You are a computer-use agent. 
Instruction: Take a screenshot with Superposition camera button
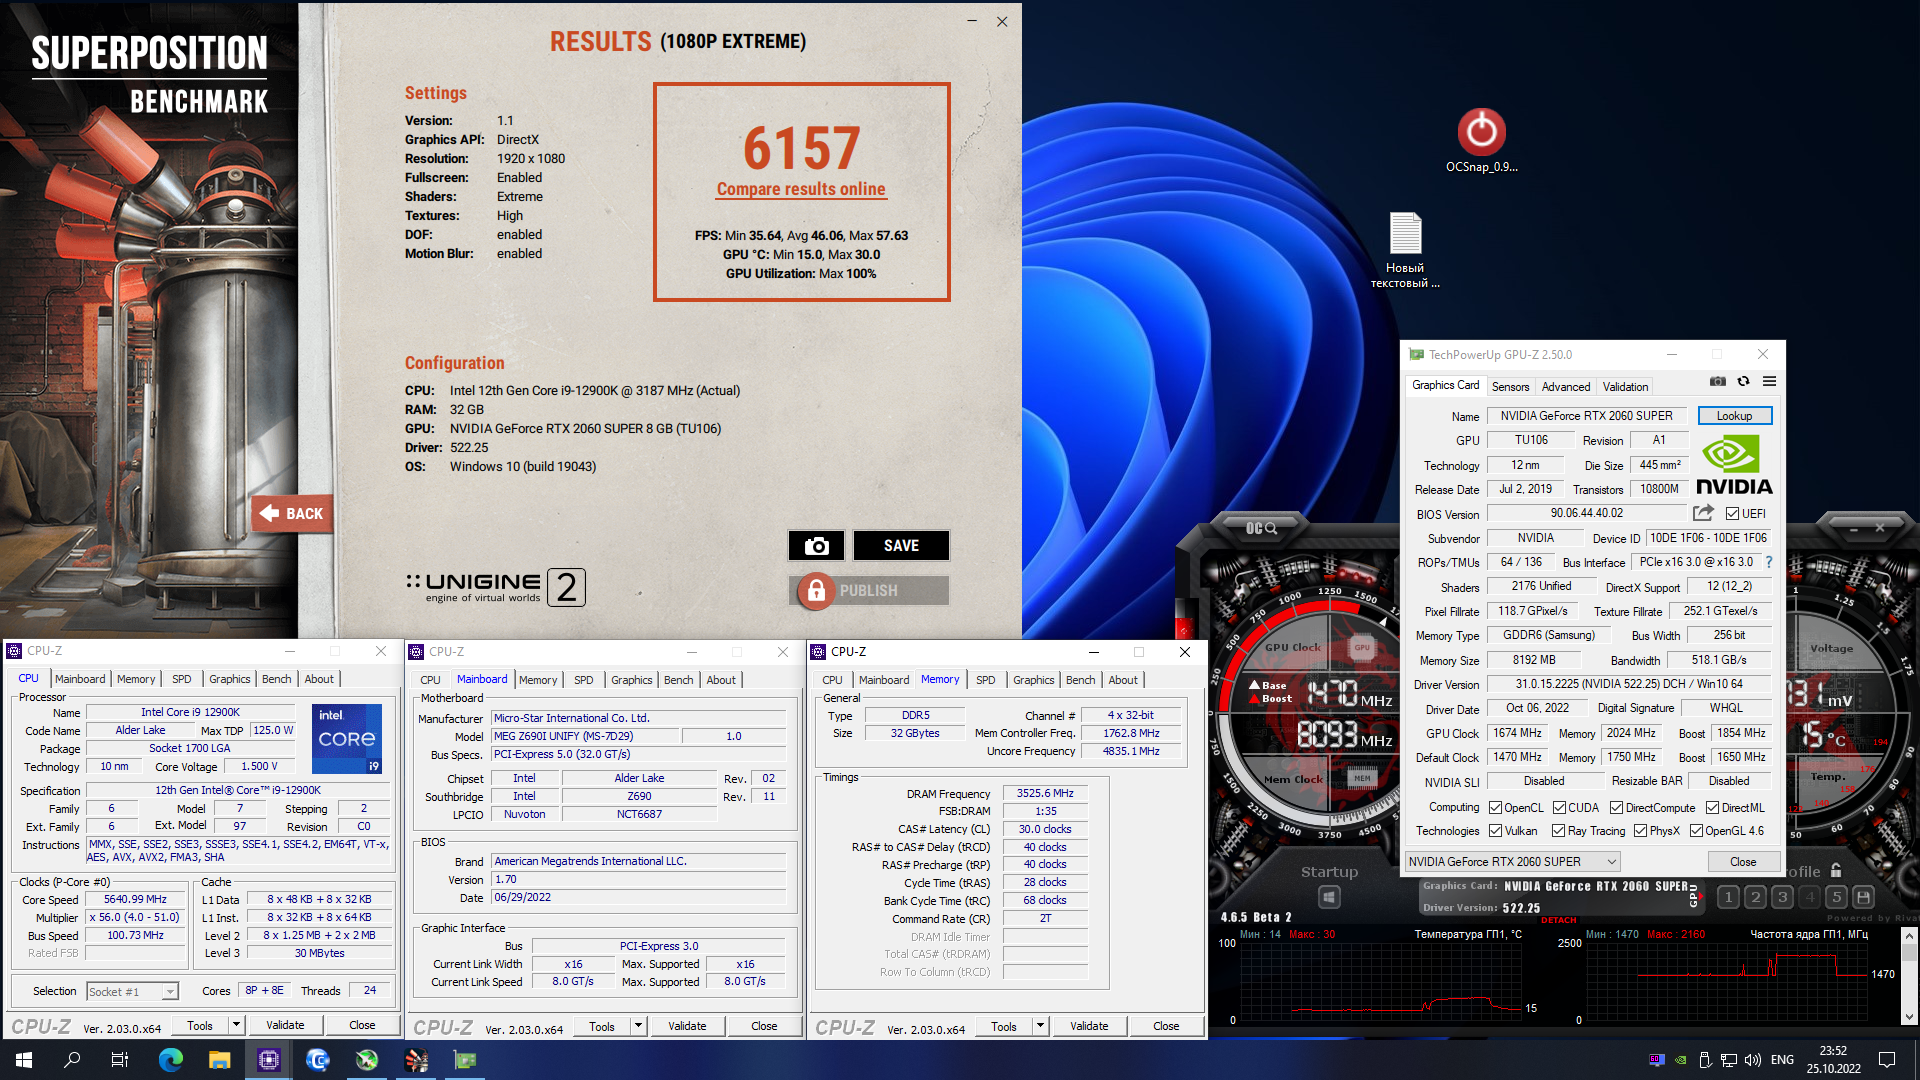[816, 546]
